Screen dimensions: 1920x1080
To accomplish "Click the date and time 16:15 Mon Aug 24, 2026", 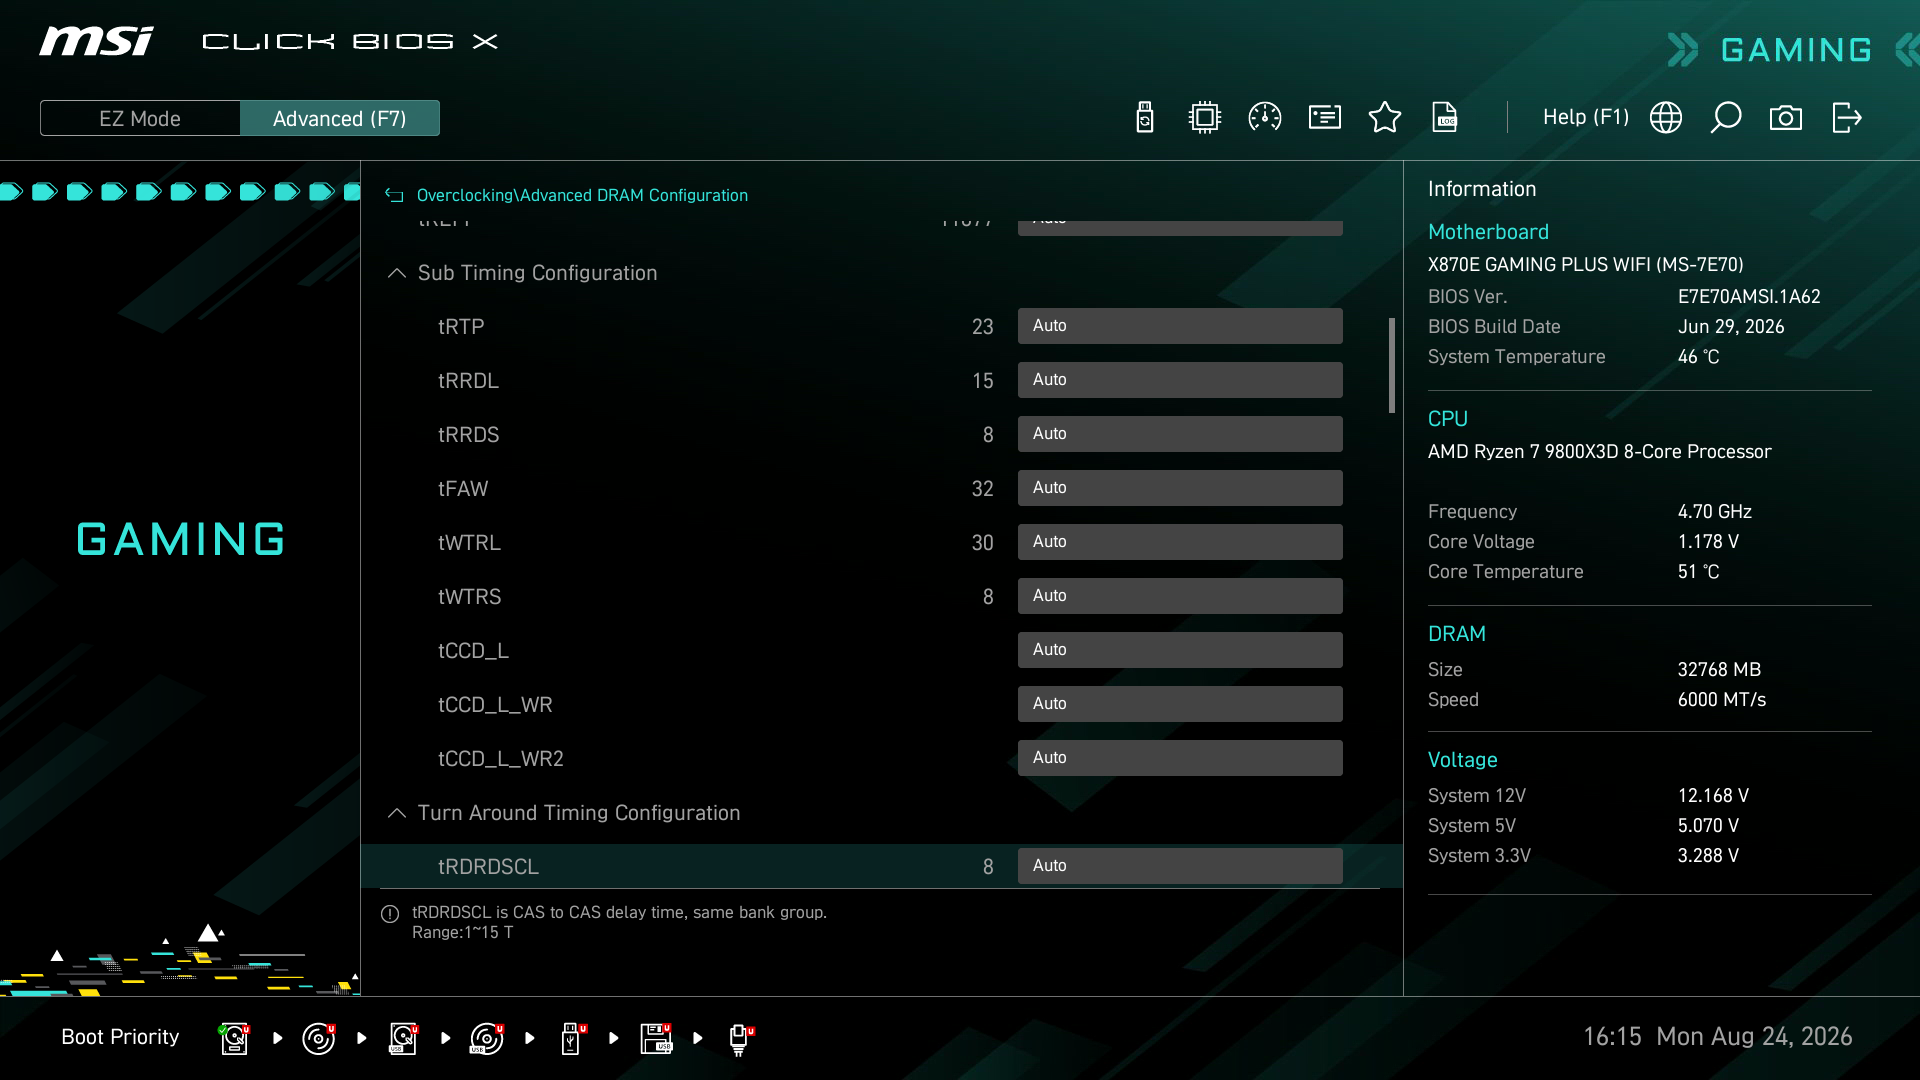I will pos(1717,1037).
